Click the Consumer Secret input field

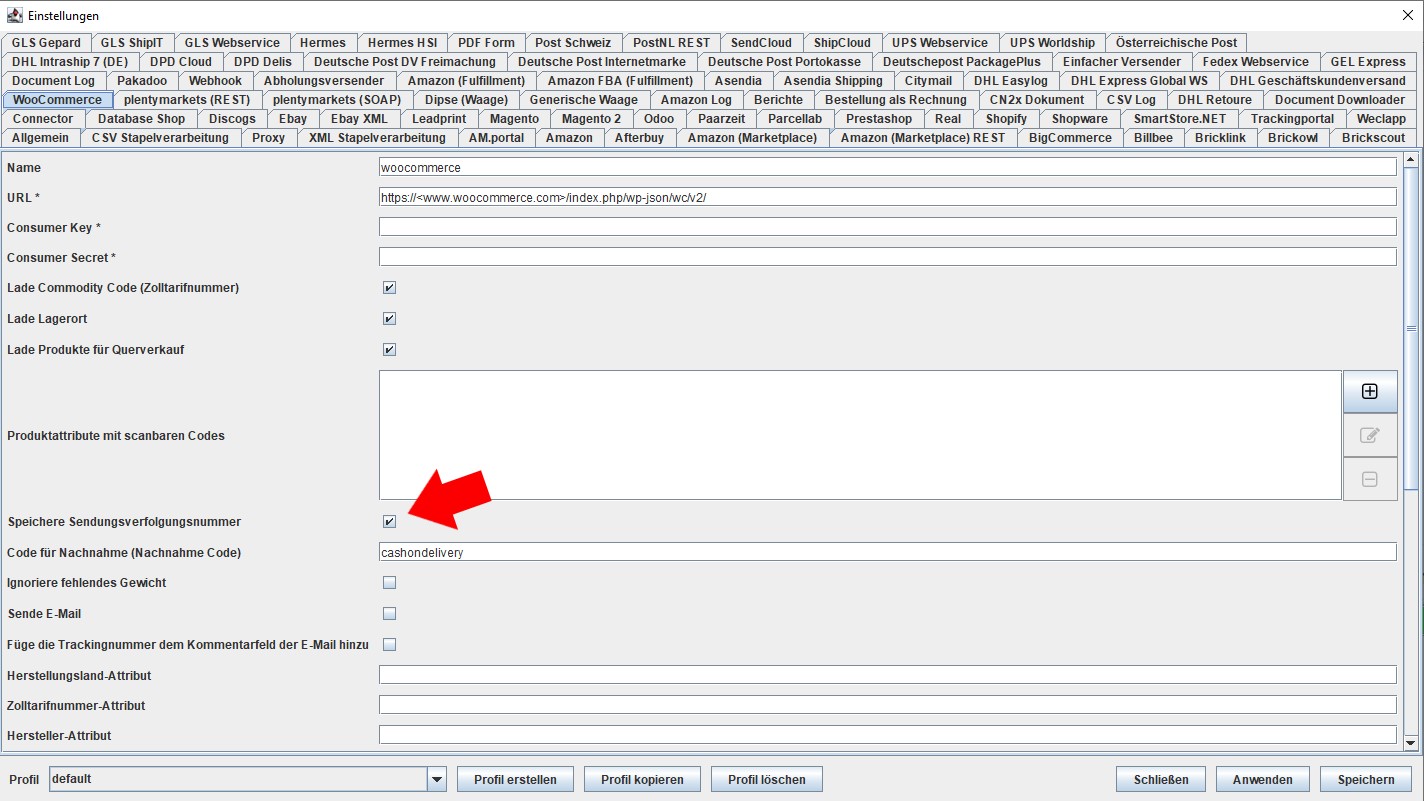point(887,257)
